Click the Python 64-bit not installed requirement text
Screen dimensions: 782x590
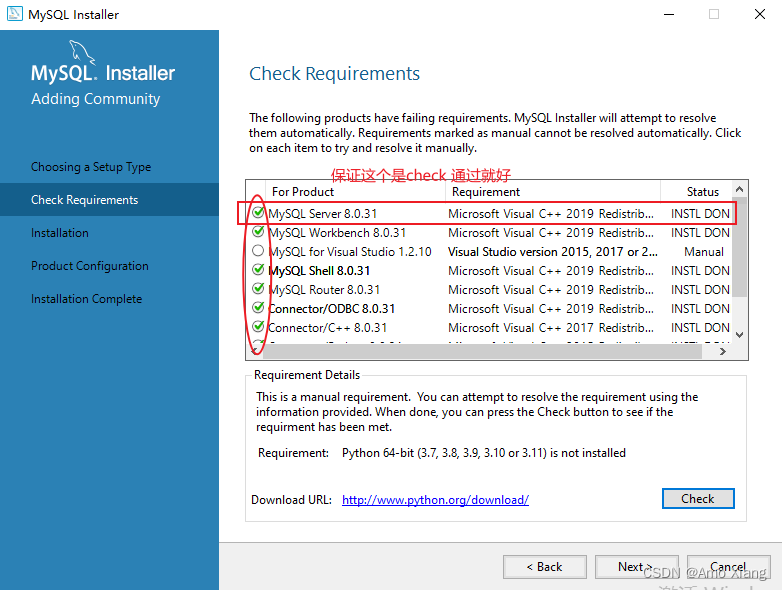tap(483, 452)
